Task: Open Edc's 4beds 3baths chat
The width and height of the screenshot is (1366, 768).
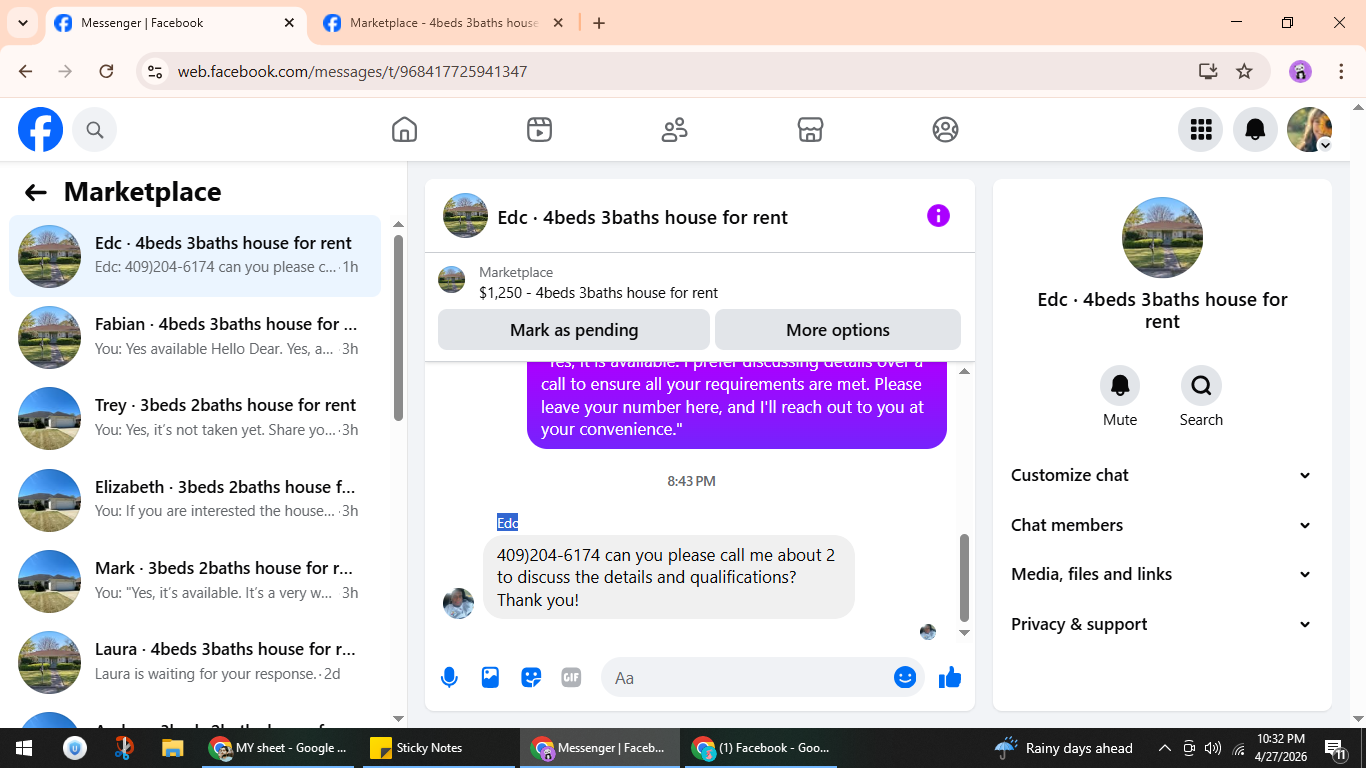Action: click(x=195, y=256)
